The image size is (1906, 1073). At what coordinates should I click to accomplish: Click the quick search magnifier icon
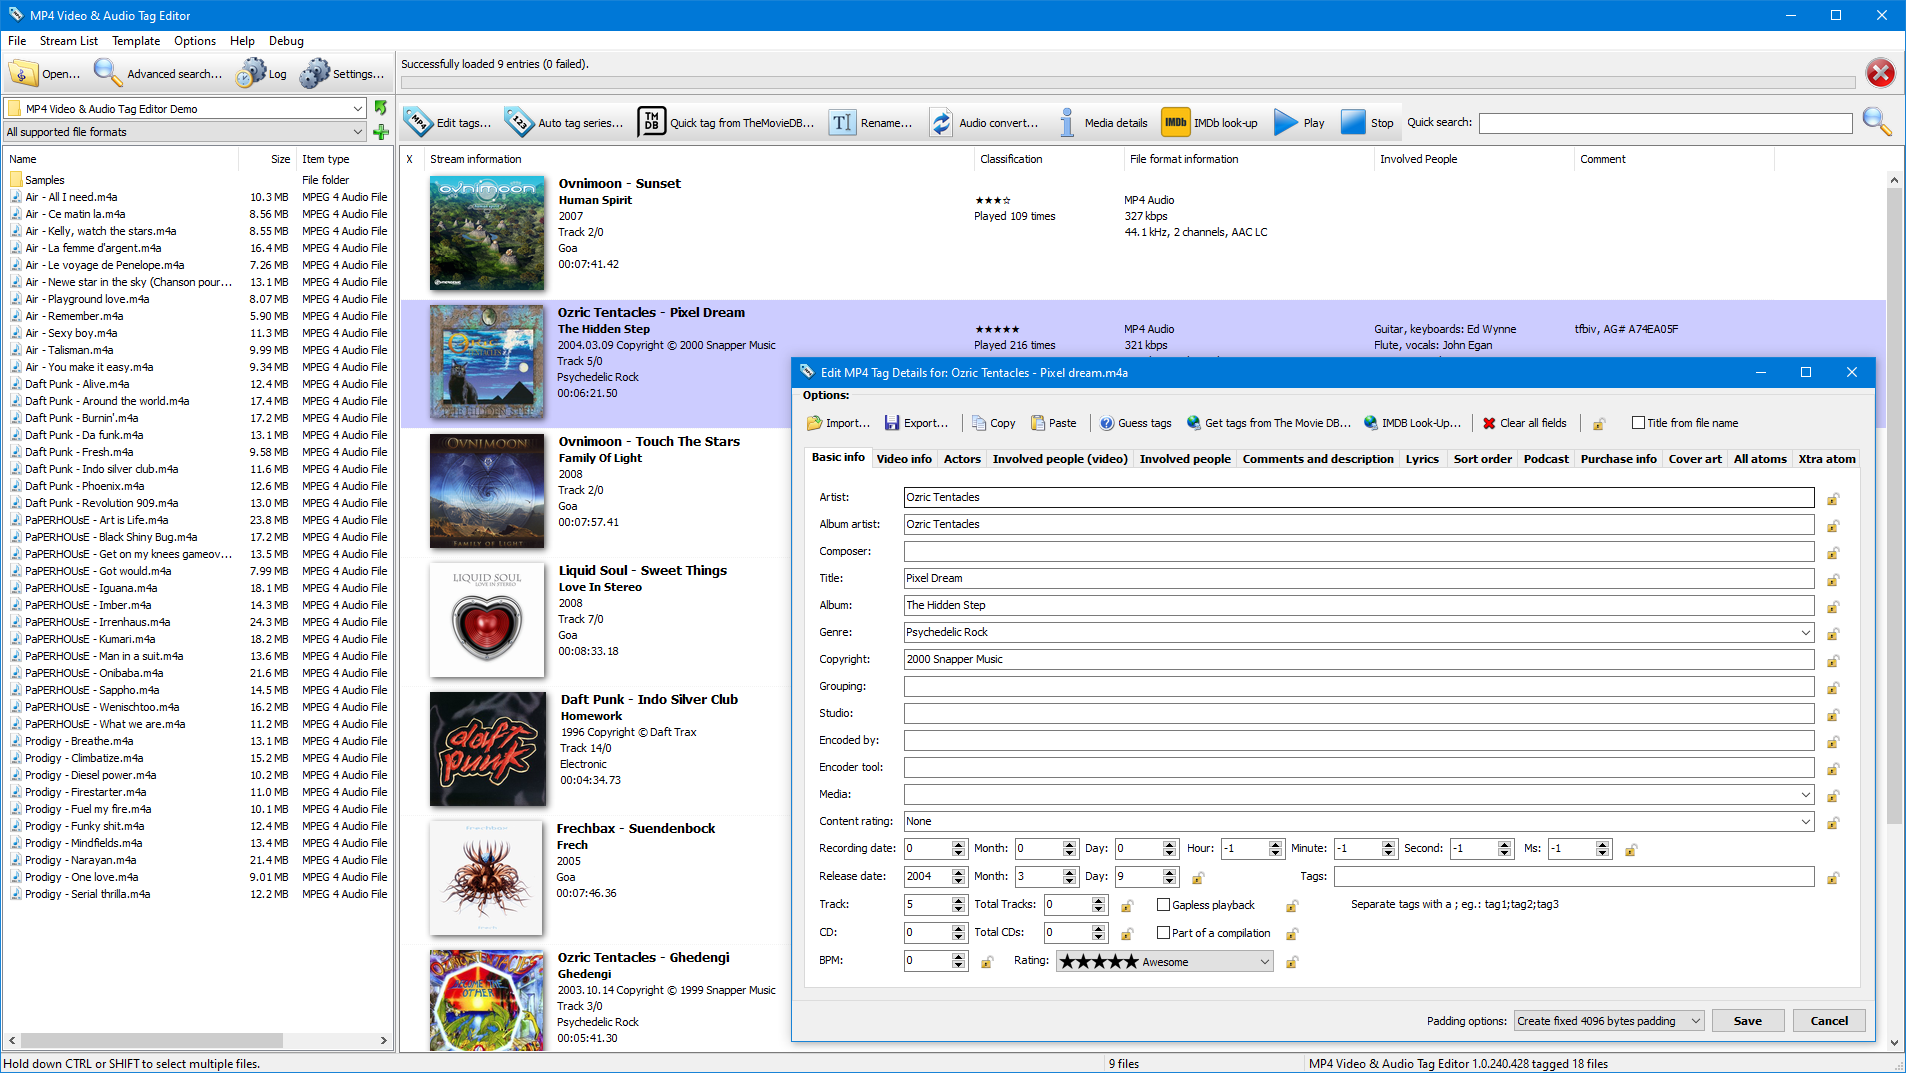pyautogui.click(x=1877, y=122)
